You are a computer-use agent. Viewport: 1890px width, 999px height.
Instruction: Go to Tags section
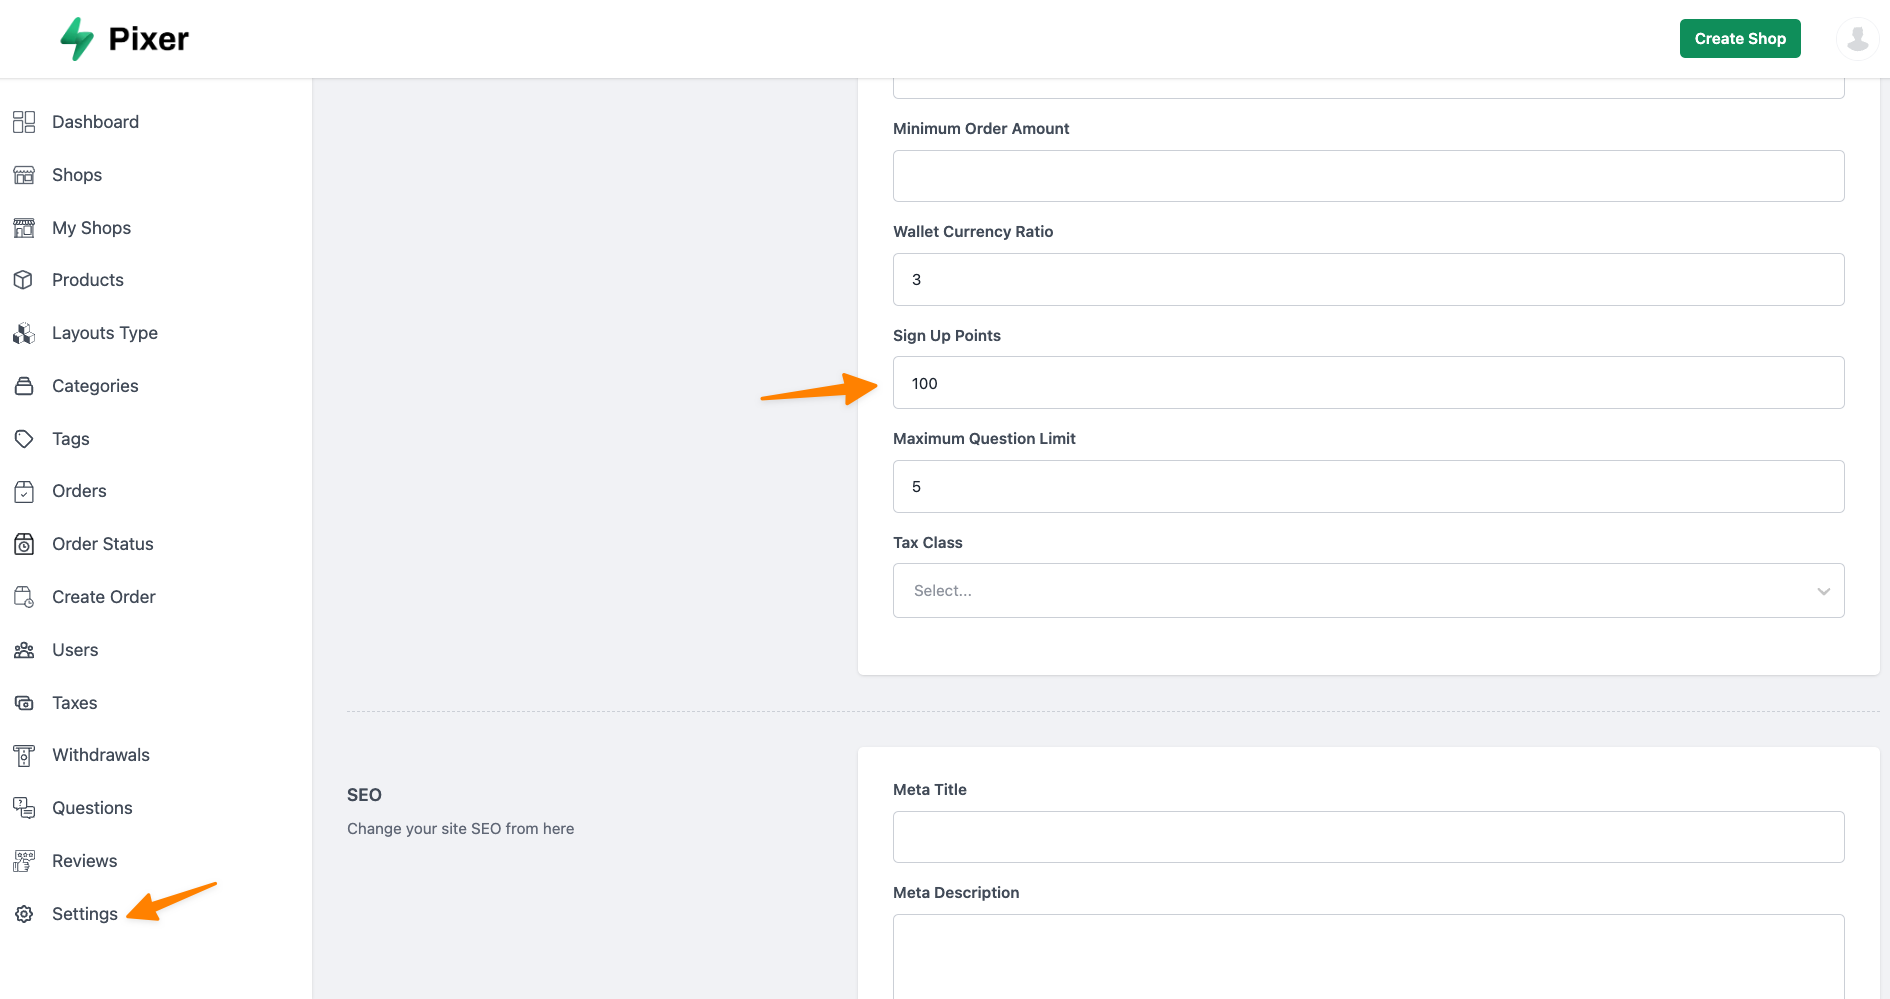(71, 439)
